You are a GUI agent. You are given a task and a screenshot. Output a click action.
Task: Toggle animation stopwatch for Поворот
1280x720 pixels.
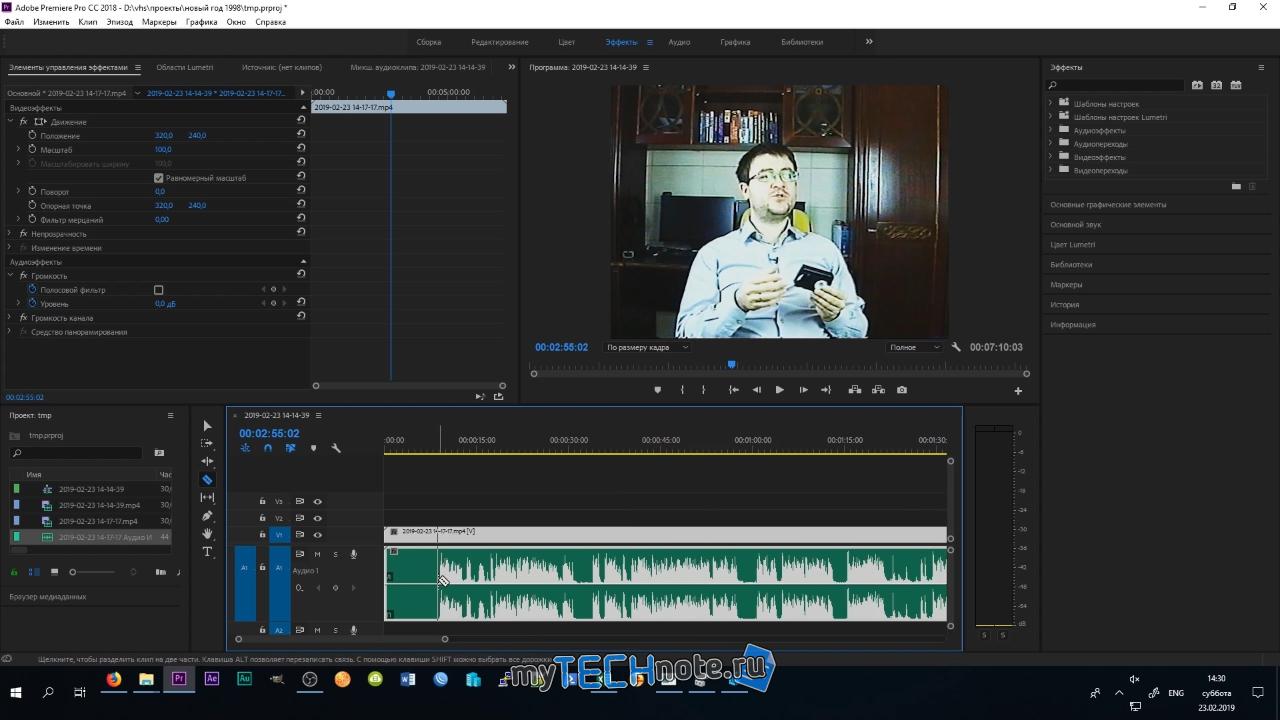click(32, 191)
